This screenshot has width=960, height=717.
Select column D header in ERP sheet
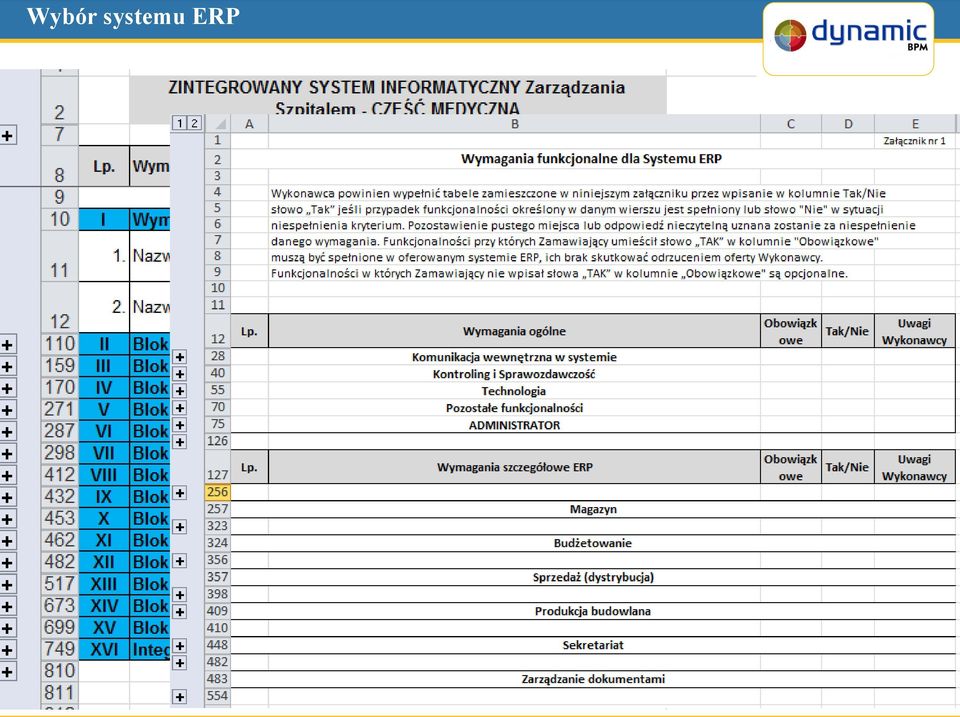click(x=848, y=124)
